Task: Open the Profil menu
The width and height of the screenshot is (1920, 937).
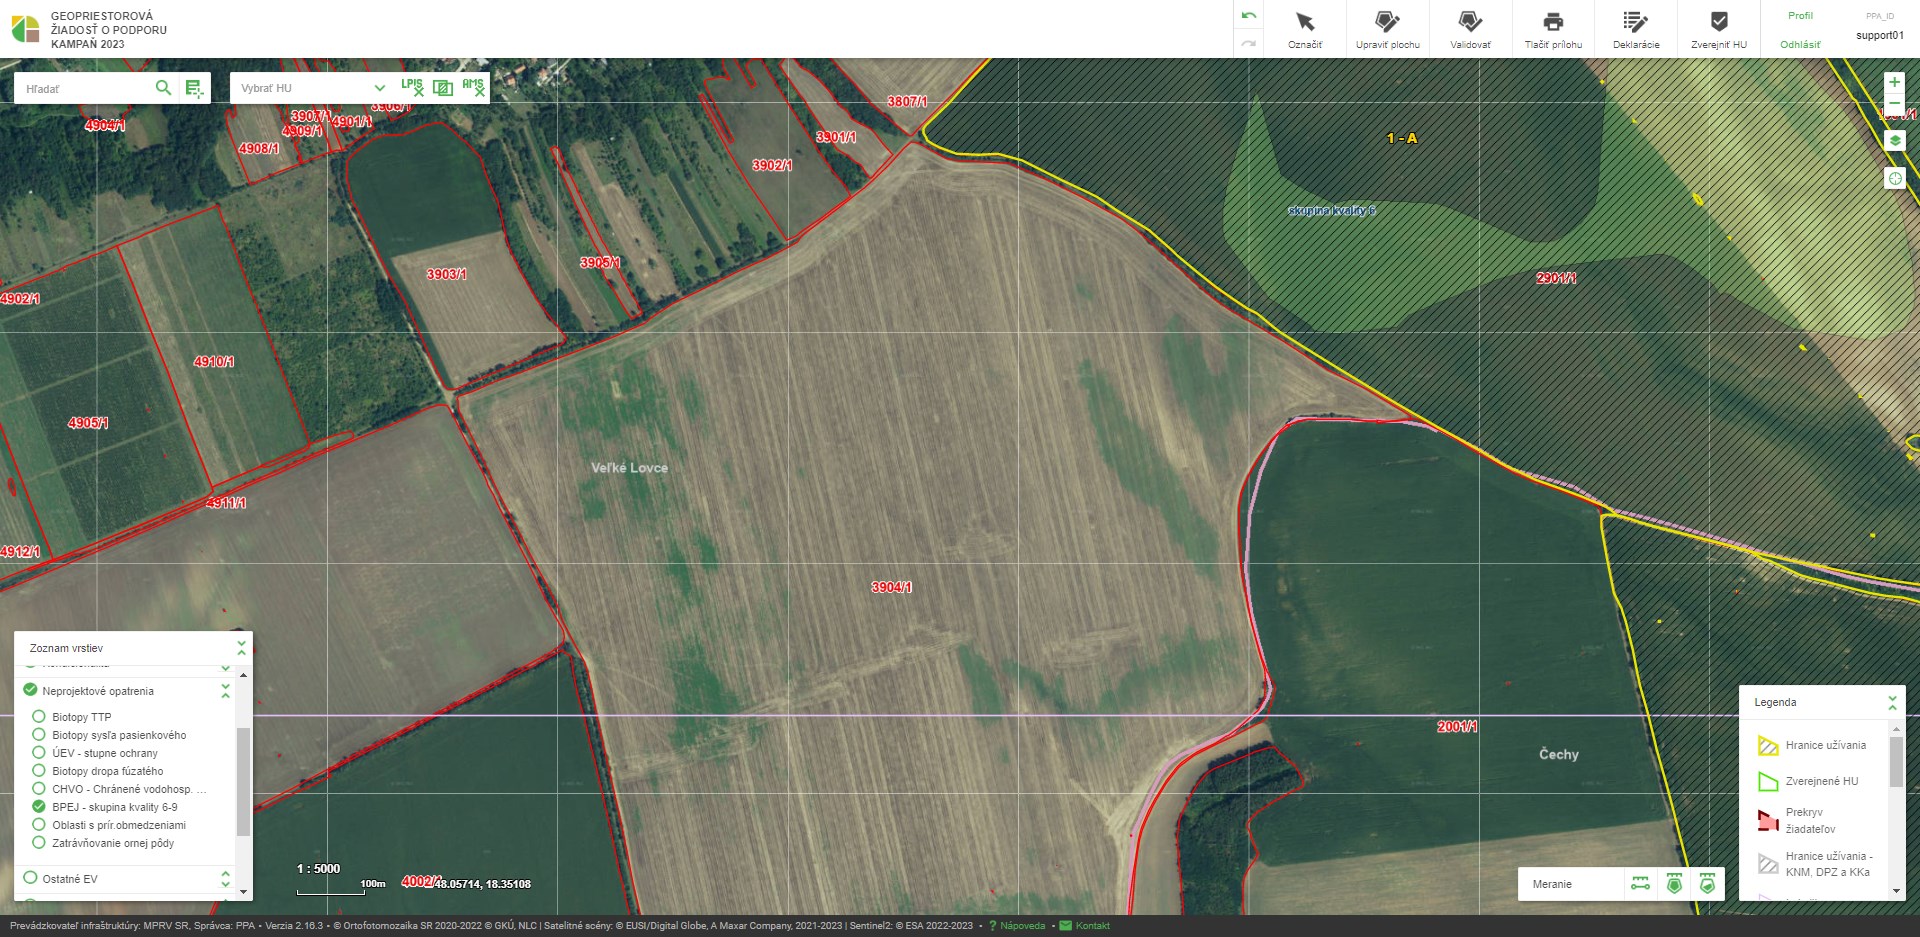Action: coord(1800,16)
